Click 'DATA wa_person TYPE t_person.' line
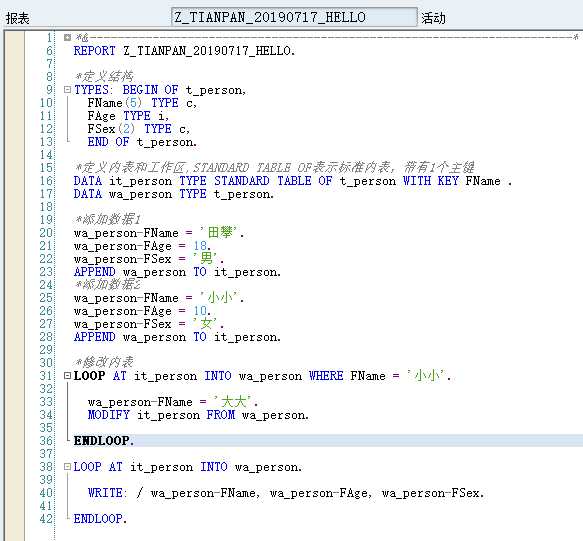The height and width of the screenshot is (541, 583). tap(174, 194)
